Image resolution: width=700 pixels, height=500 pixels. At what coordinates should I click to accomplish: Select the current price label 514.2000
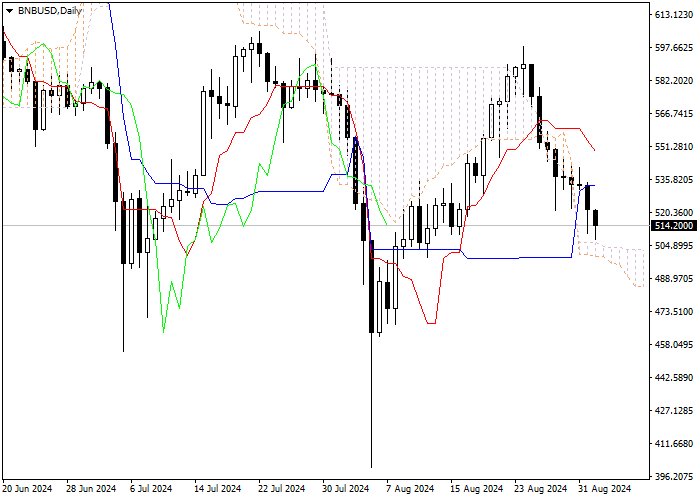(x=674, y=226)
